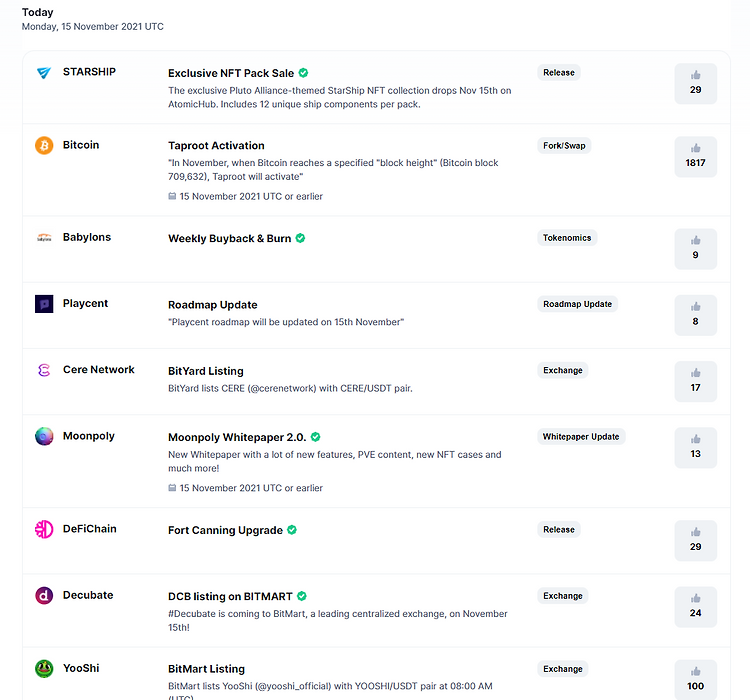The image size is (750, 700).
Task: Select the Whitepaper Update category tag
Action: pyautogui.click(x=581, y=436)
